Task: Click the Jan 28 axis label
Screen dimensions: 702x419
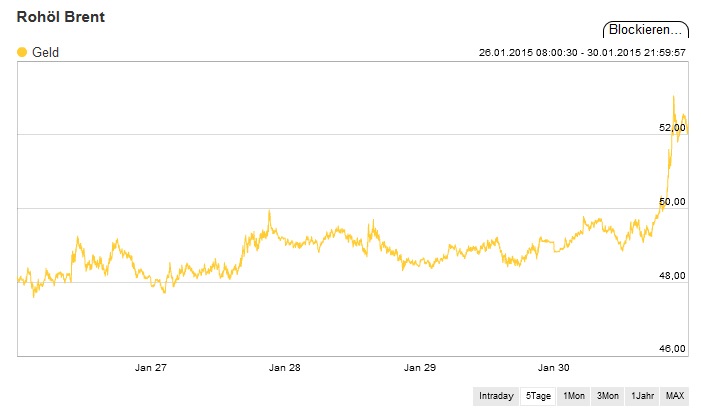Action: click(285, 368)
